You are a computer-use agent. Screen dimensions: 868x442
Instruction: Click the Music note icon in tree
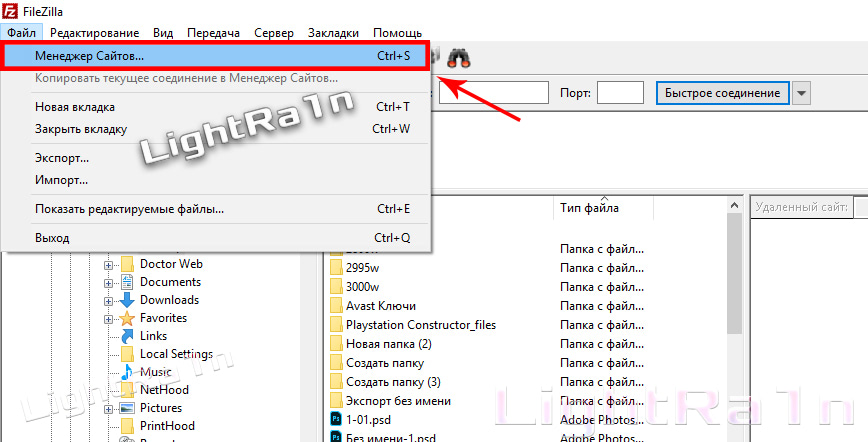(127, 372)
